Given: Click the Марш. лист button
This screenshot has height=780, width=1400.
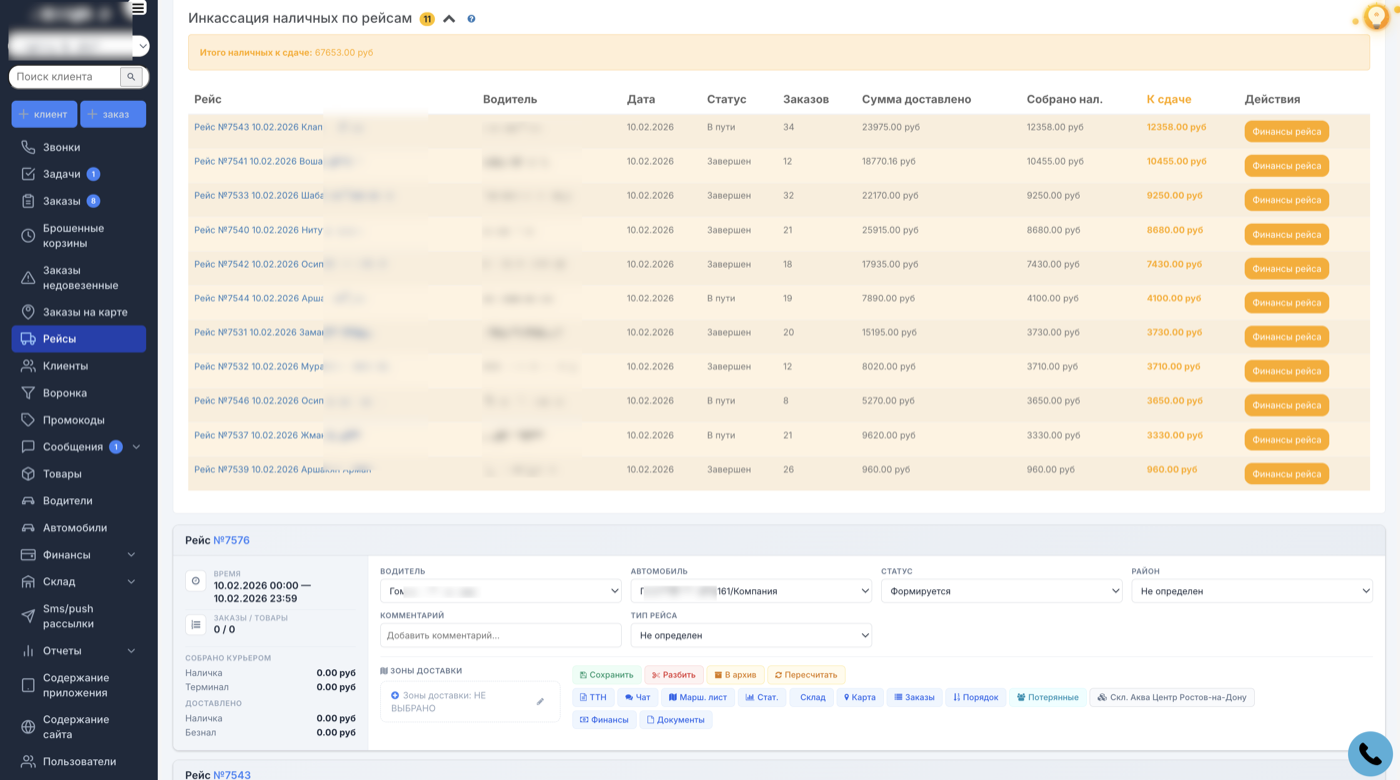Looking at the screenshot, I should click(698, 697).
